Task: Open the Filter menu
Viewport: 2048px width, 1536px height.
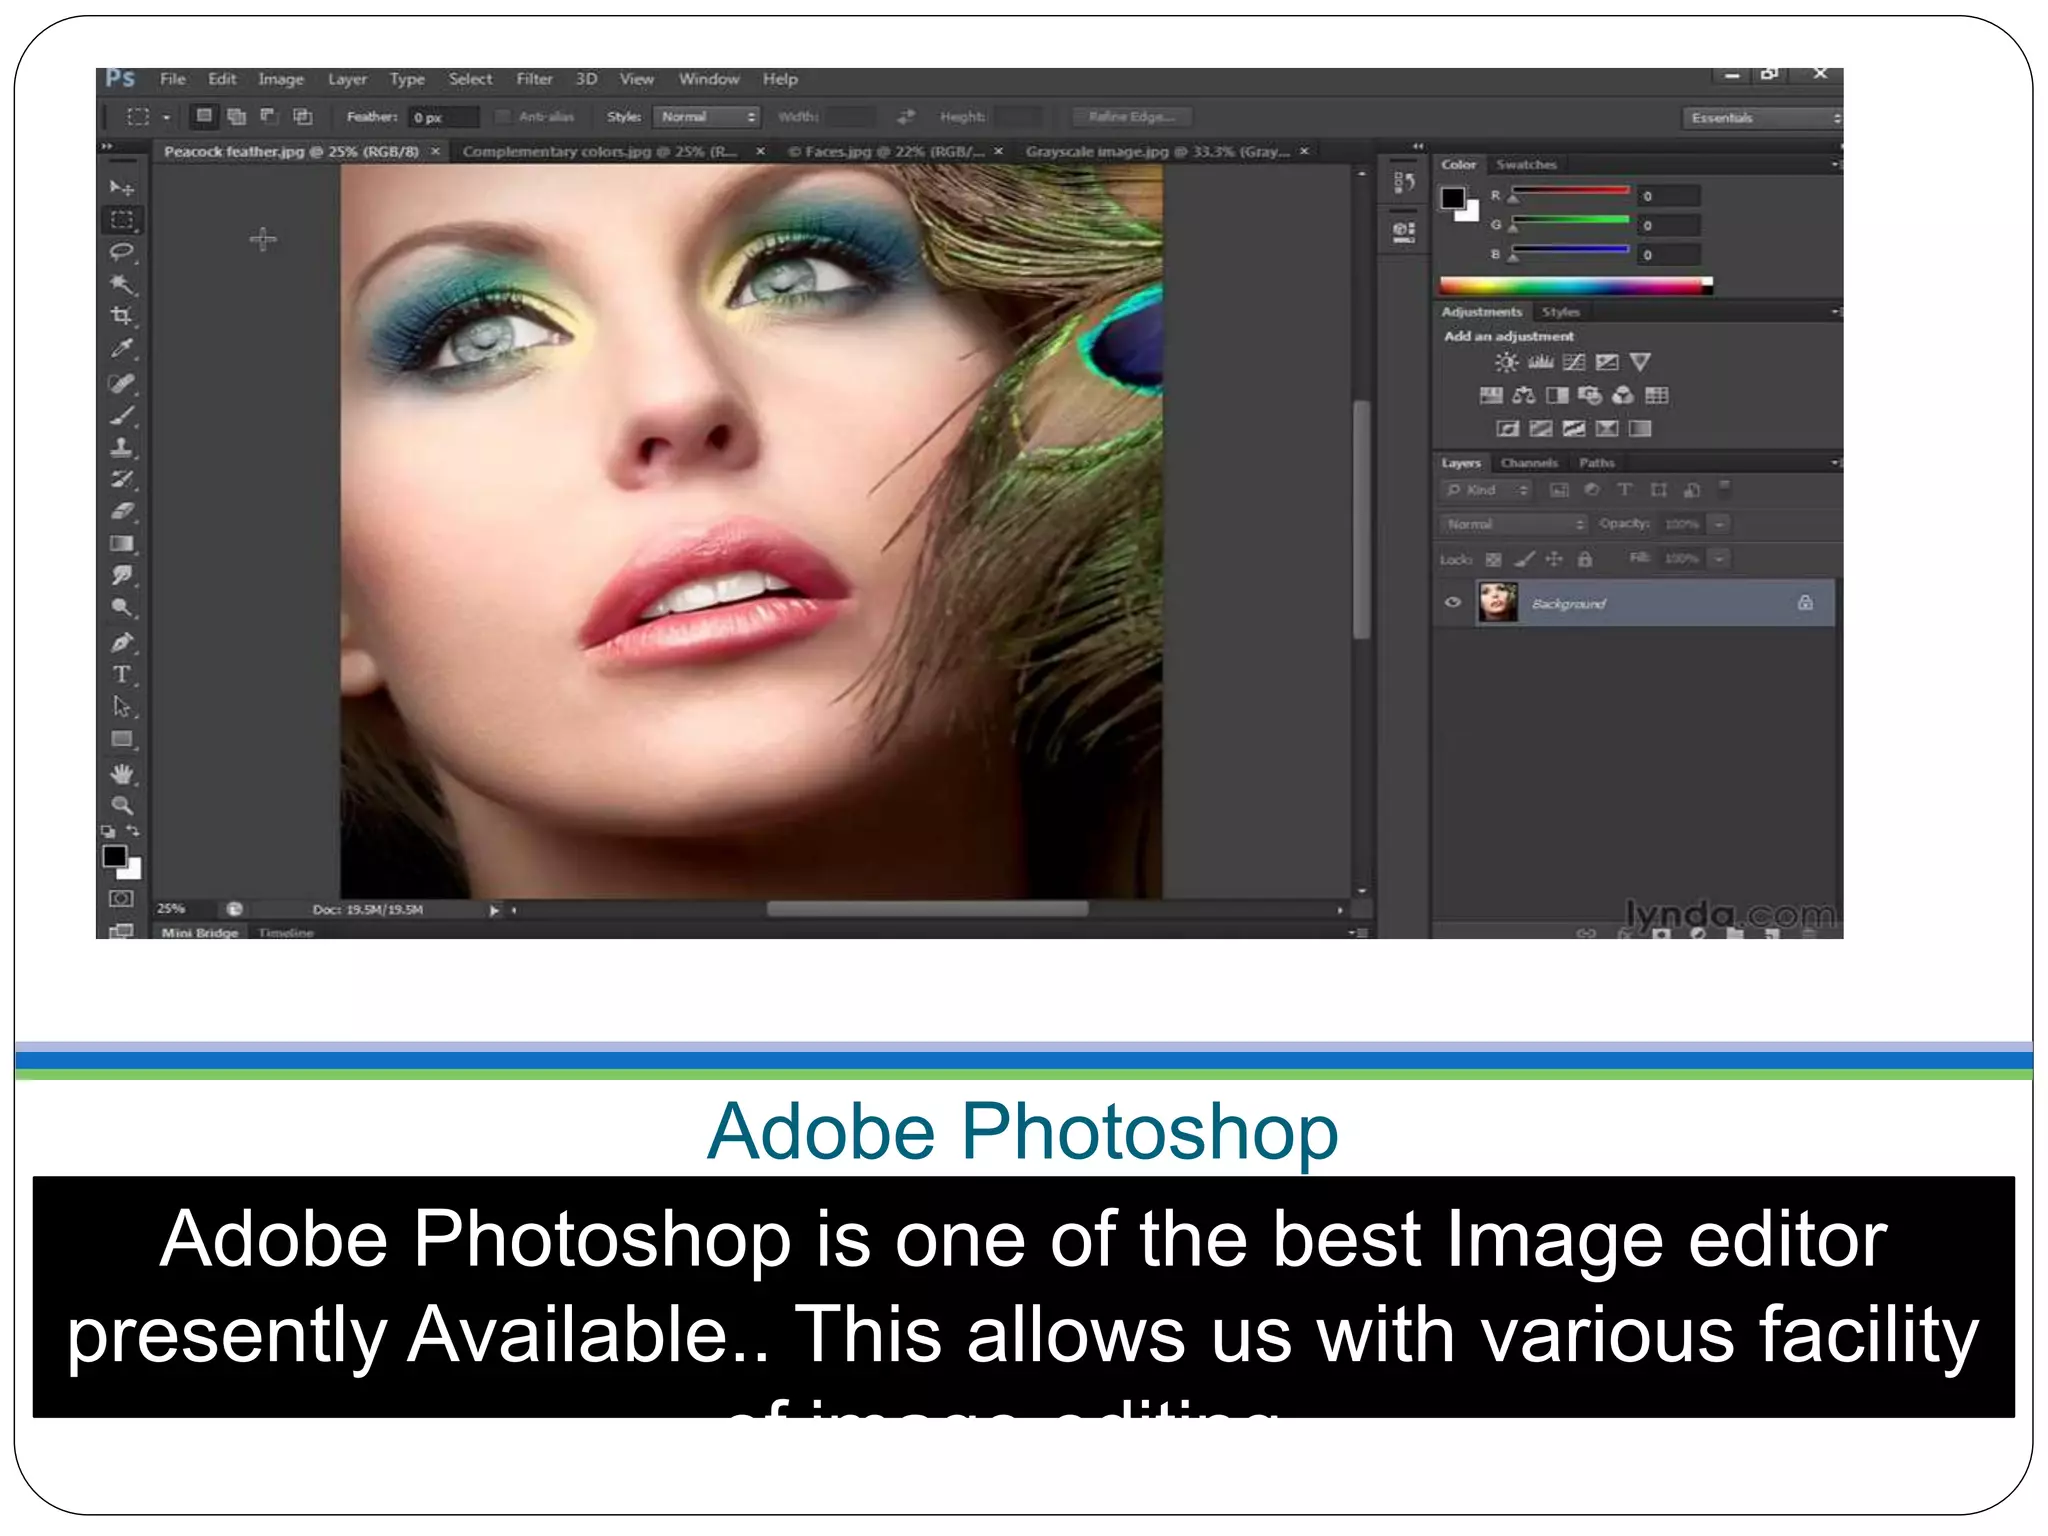Action: click(x=534, y=79)
